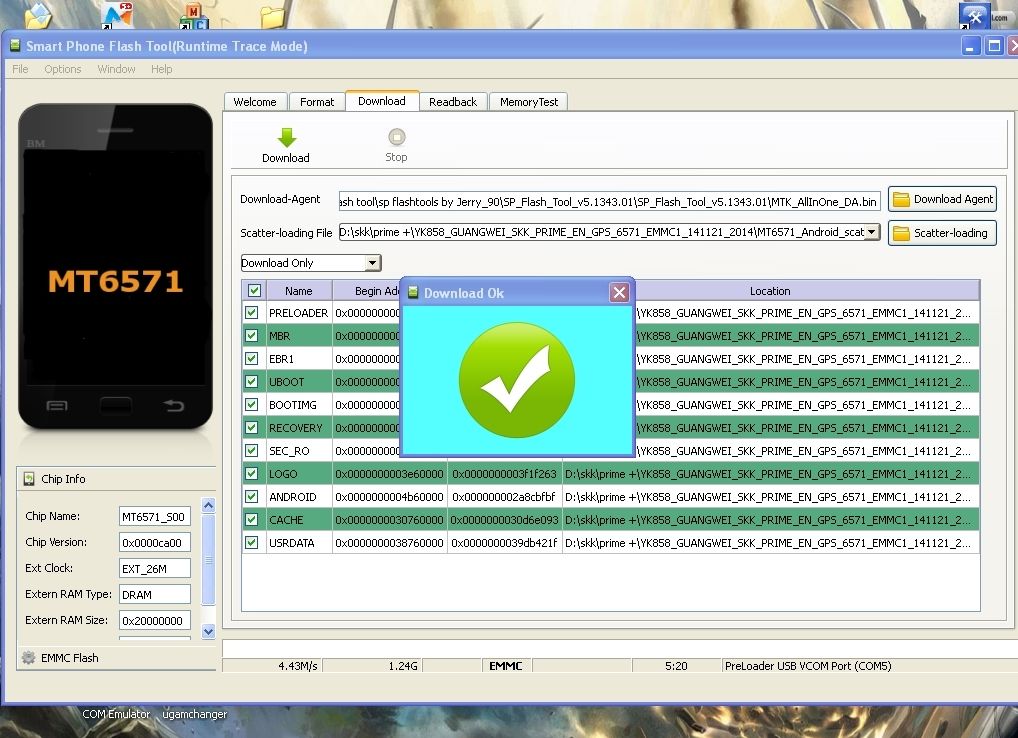Click the Download-Agent path field
The image size is (1018, 738).
pyautogui.click(x=610, y=201)
